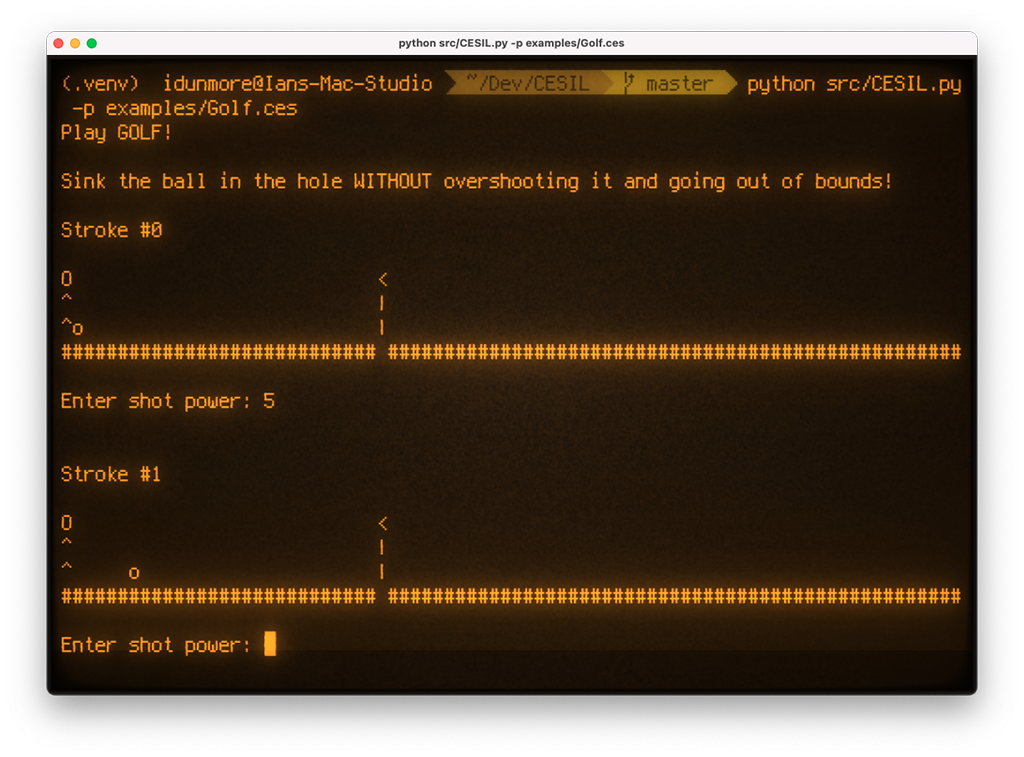Click the Stroke #1 heading
The image size is (1024, 757).
click(110, 474)
